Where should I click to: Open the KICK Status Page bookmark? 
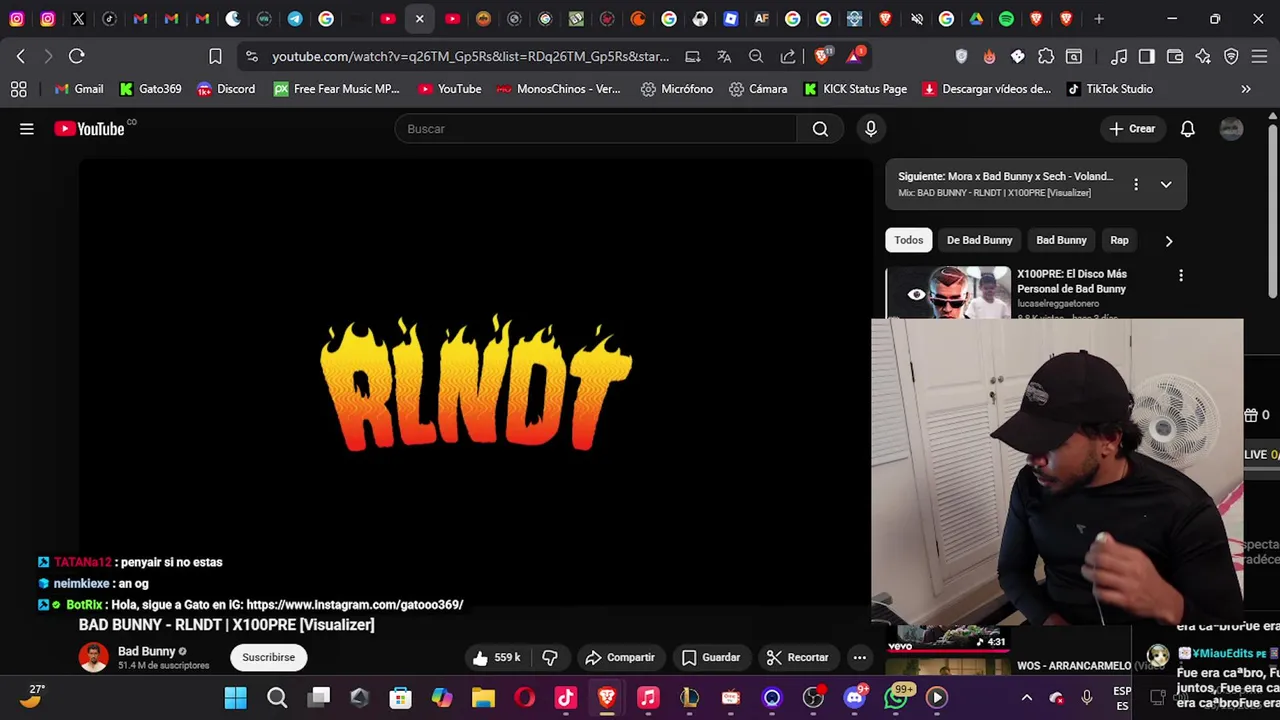855,89
